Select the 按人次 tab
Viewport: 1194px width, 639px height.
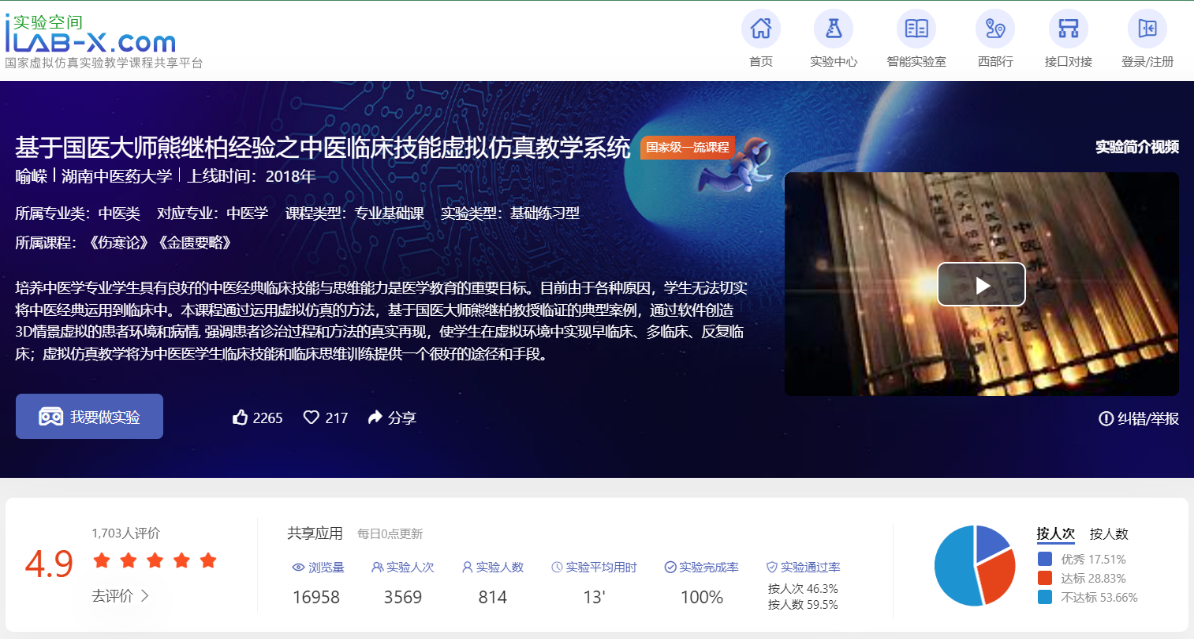(x=1055, y=534)
